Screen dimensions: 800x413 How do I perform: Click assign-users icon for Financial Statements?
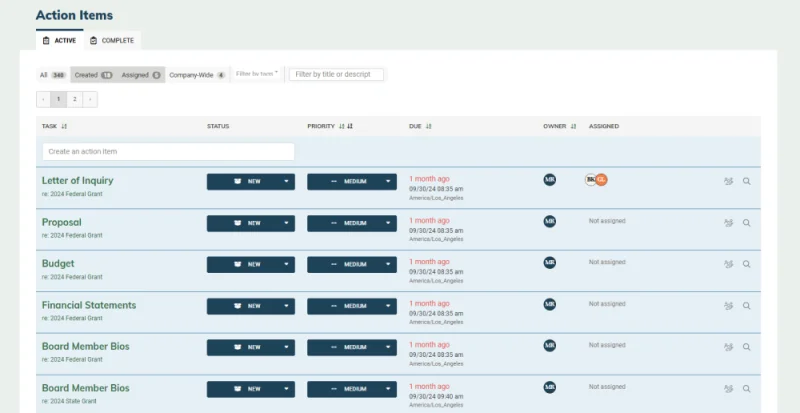click(x=729, y=306)
